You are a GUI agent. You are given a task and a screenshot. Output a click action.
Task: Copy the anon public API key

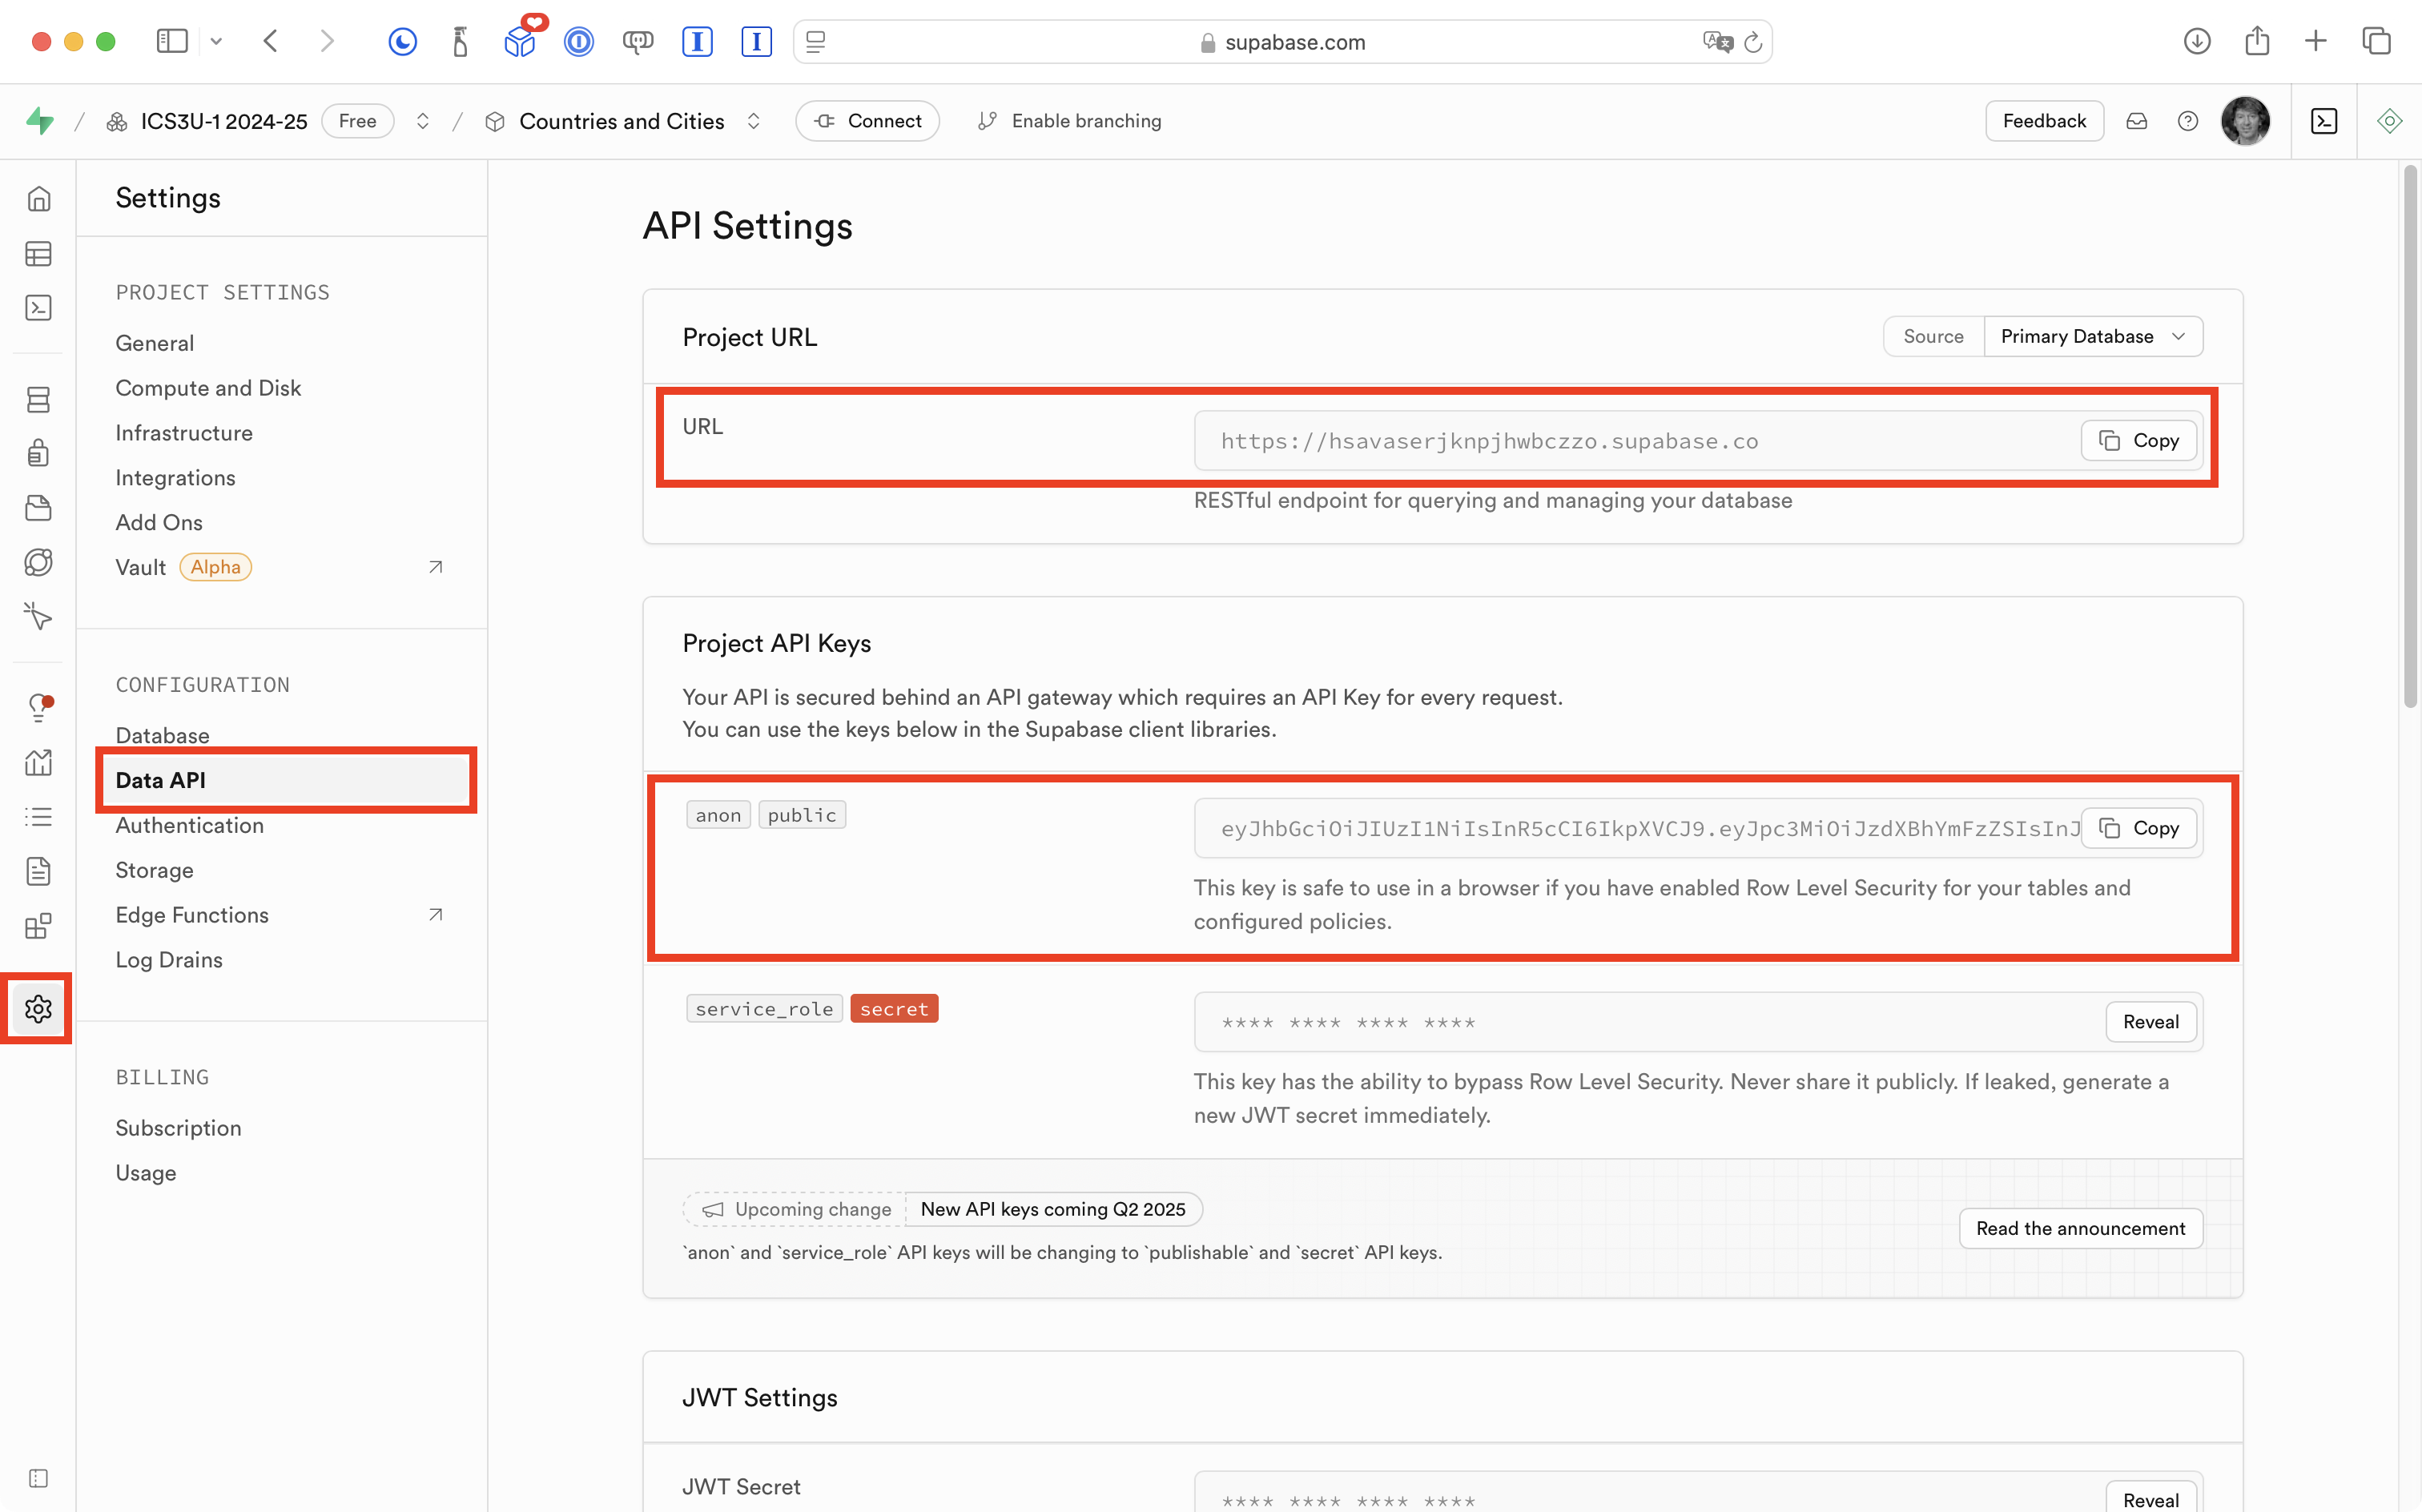[2138, 828]
